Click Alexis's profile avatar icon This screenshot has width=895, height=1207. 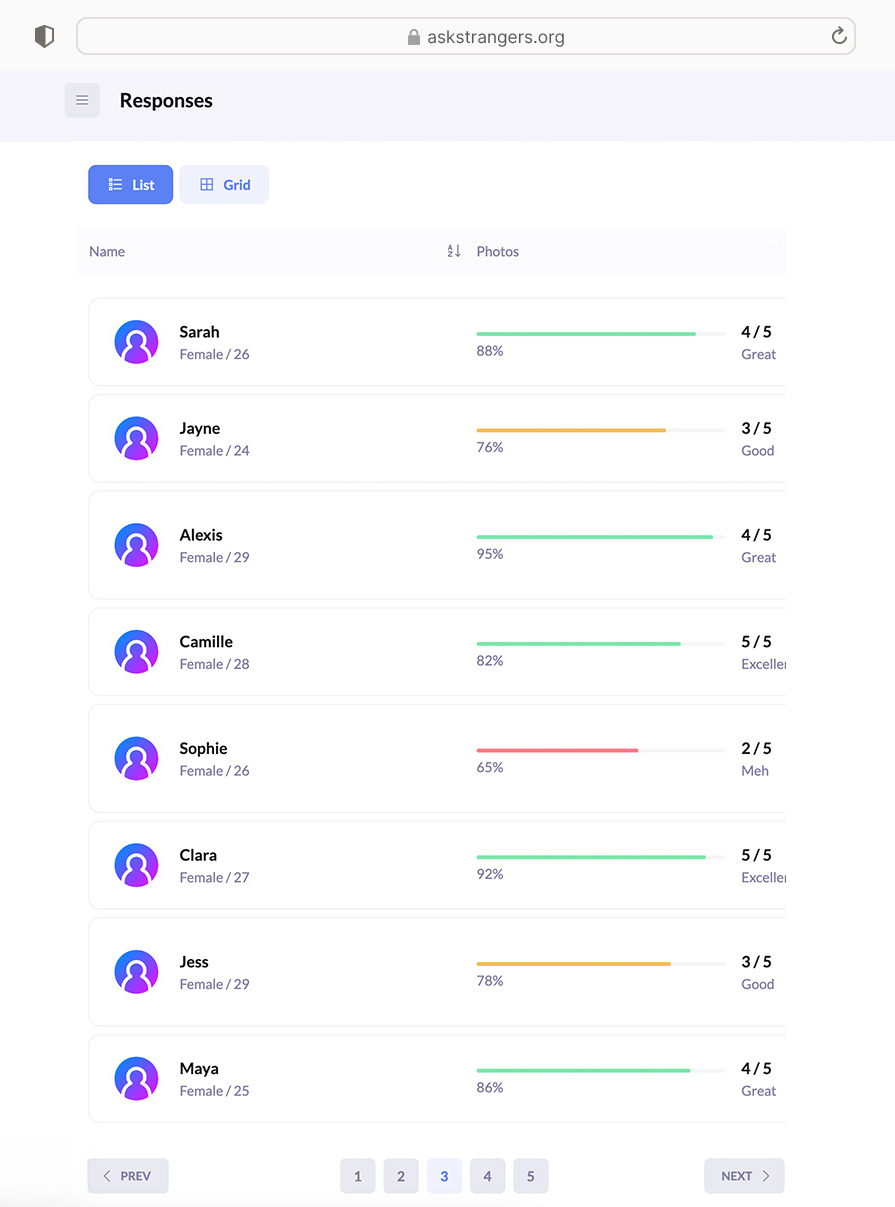click(136, 545)
